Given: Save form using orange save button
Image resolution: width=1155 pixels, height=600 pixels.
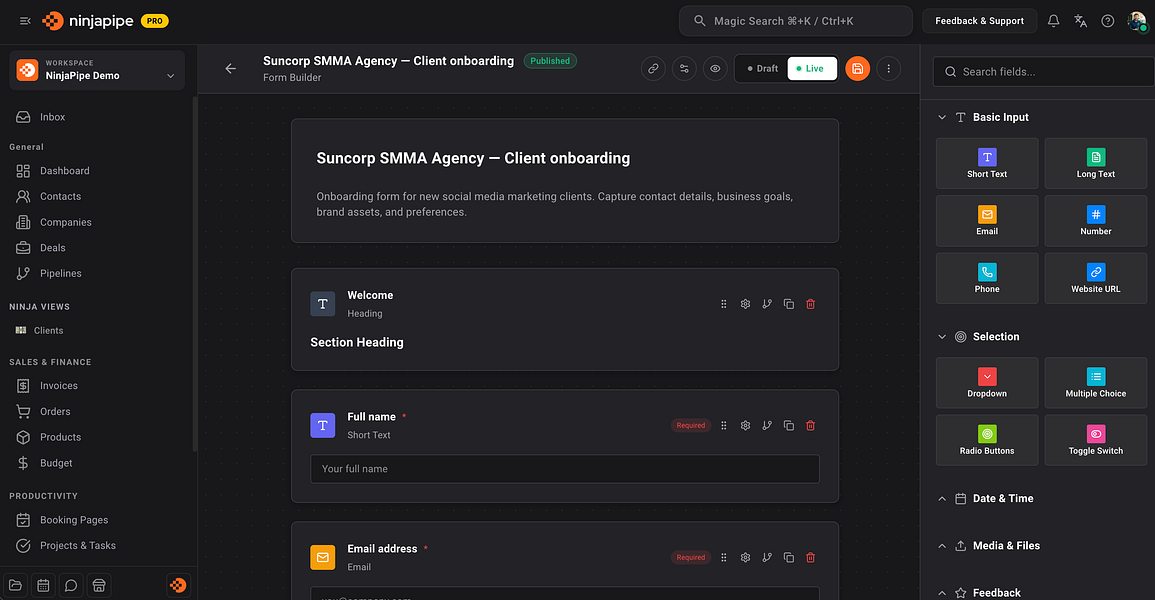Looking at the screenshot, I should click(x=857, y=68).
